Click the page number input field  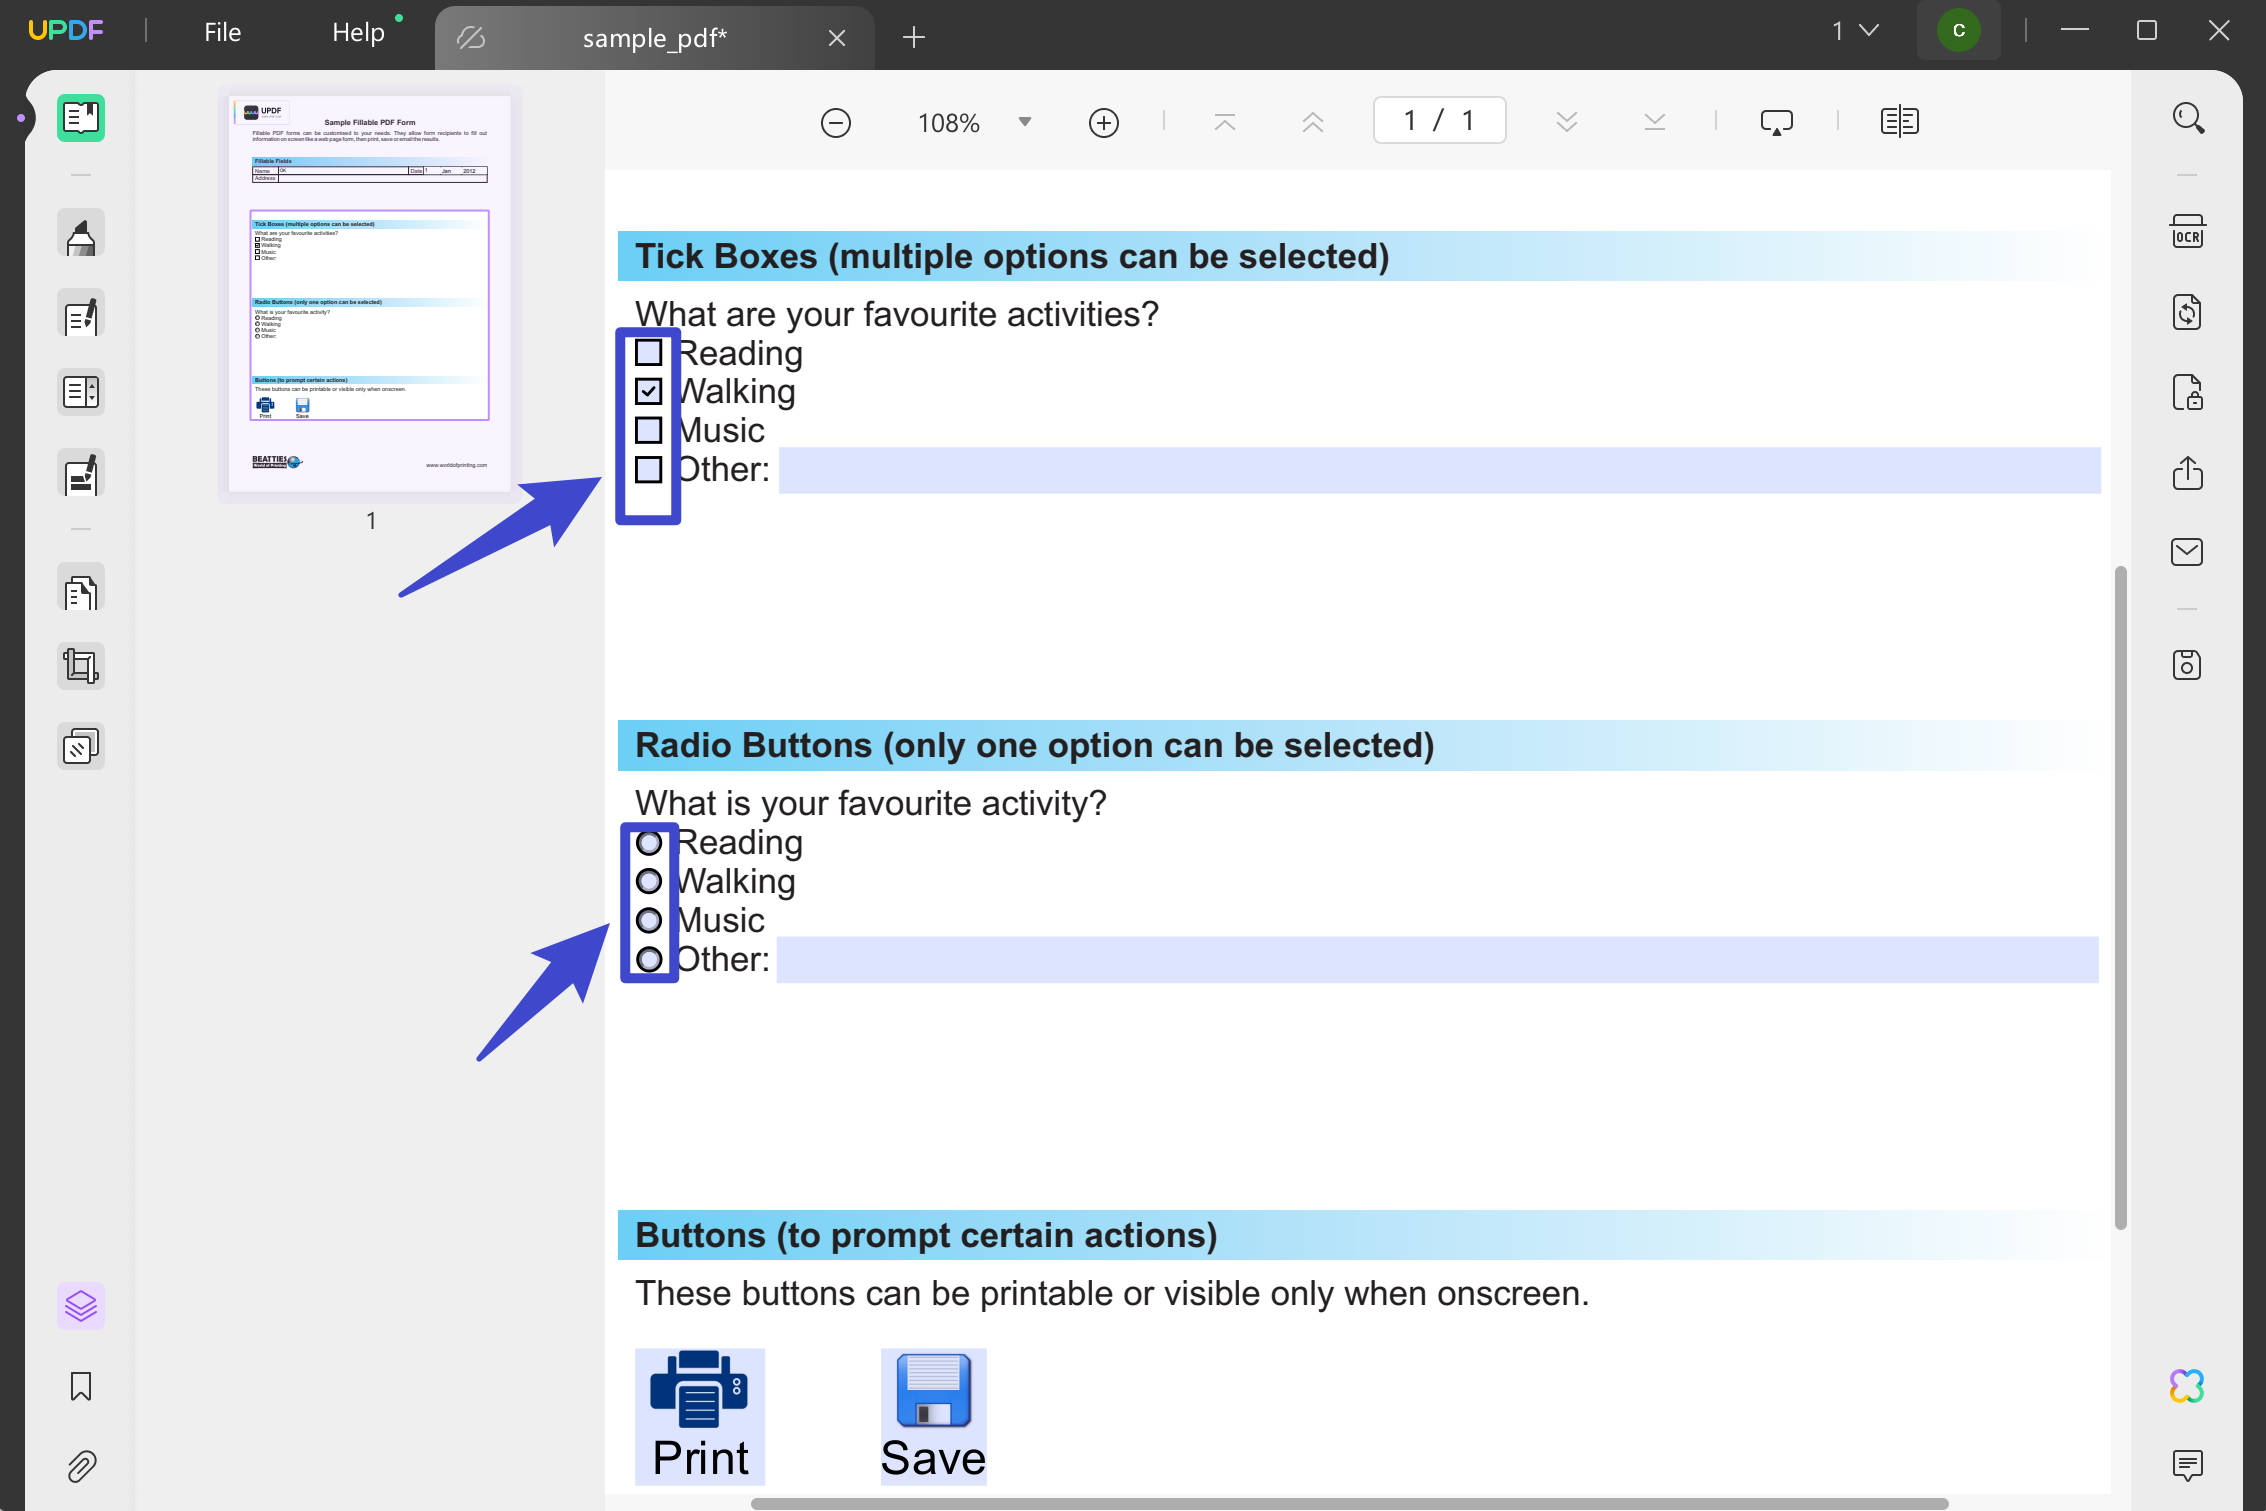point(1439,121)
